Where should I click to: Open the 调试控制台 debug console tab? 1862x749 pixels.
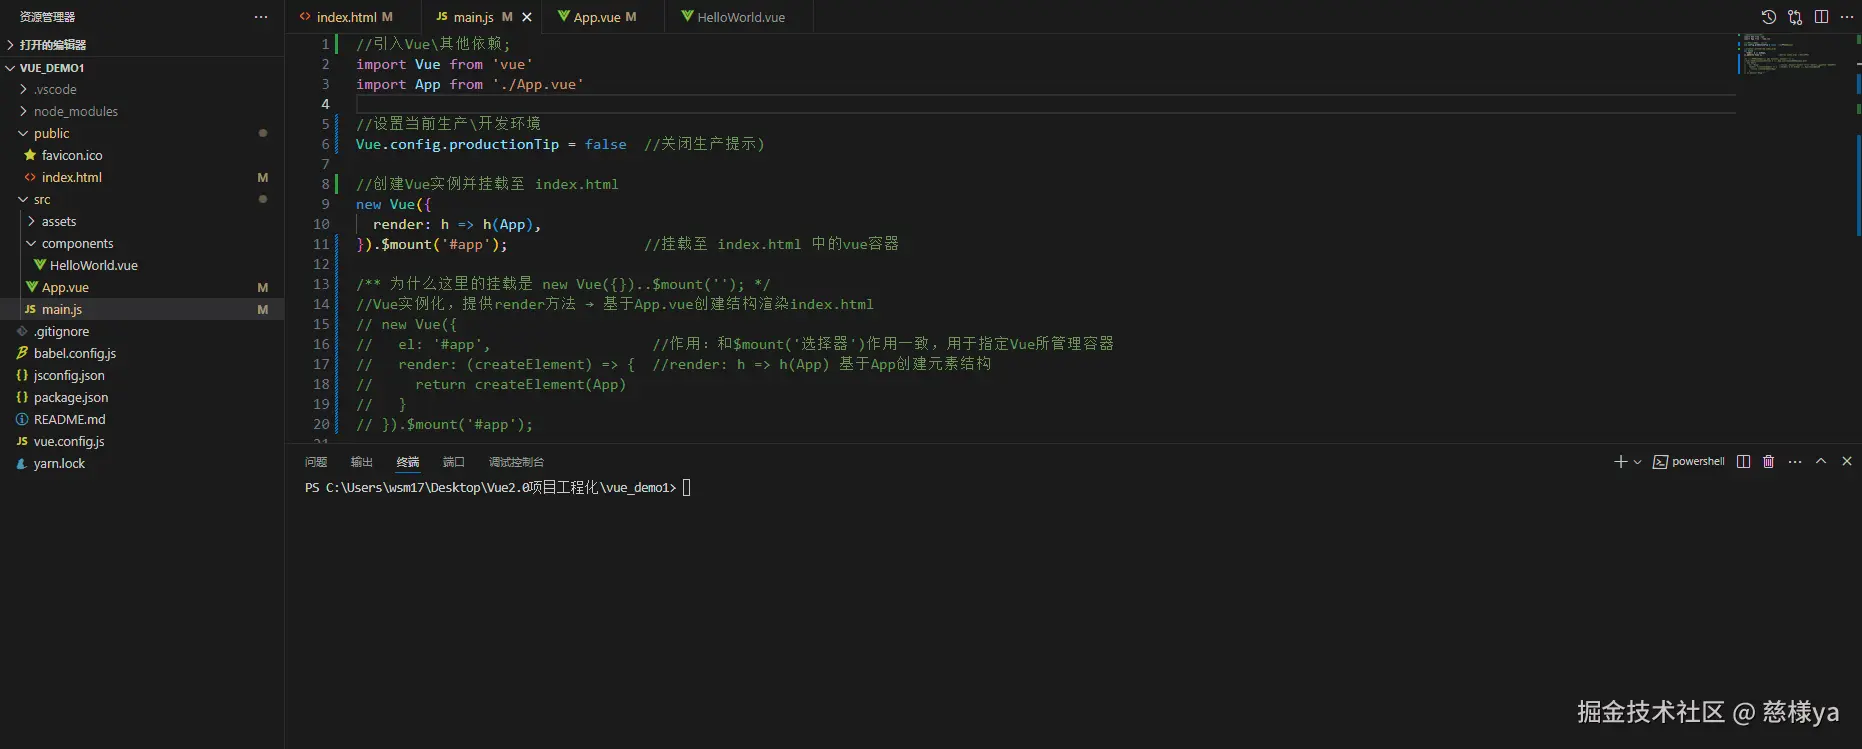516,462
